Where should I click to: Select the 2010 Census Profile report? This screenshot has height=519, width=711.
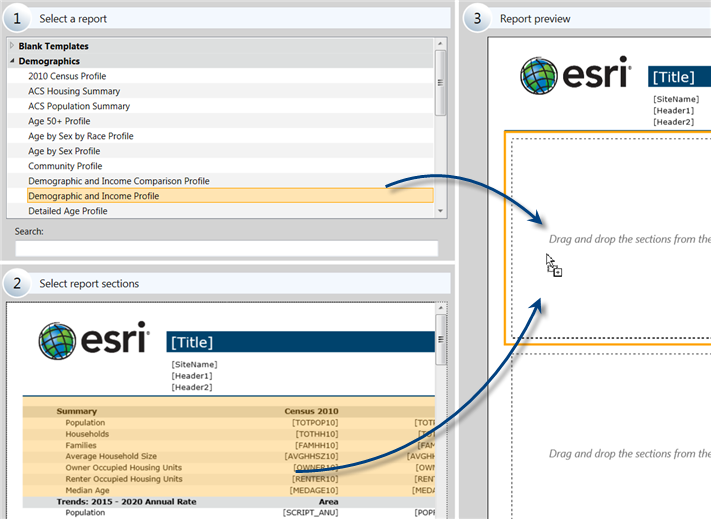coord(67,76)
